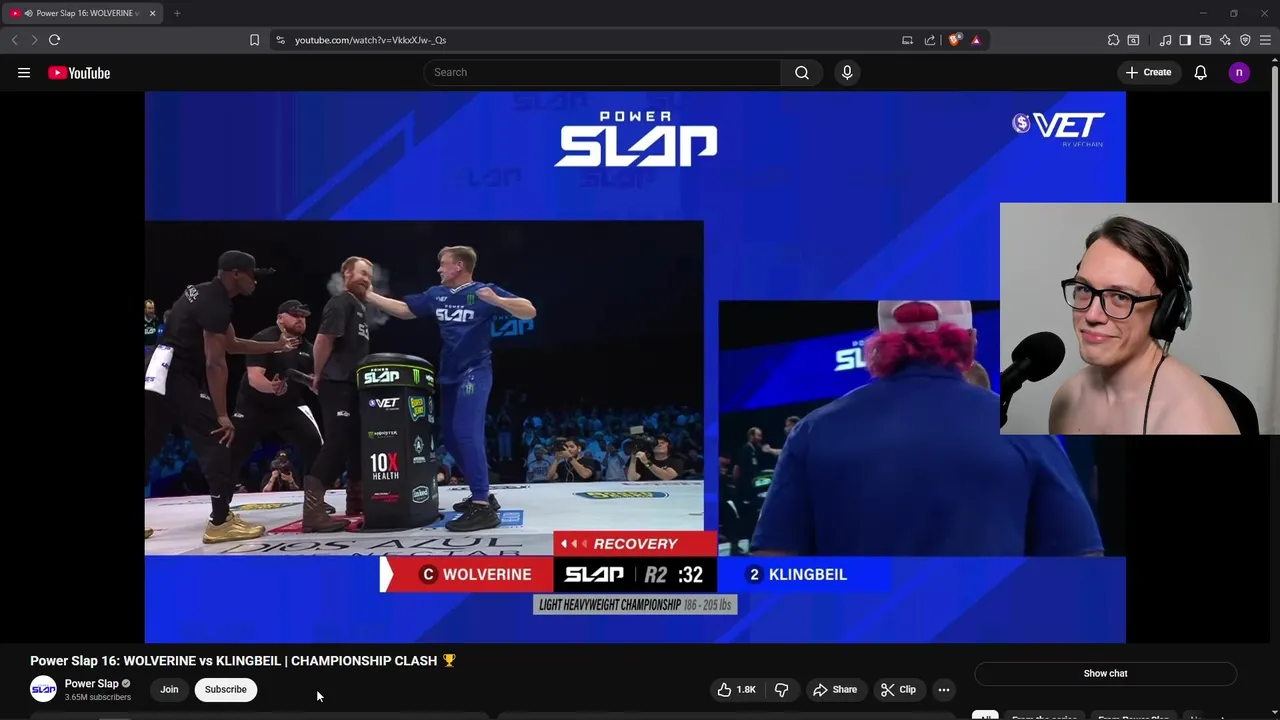Click the install/cast screen icon in address bar

pyautogui.click(x=907, y=40)
